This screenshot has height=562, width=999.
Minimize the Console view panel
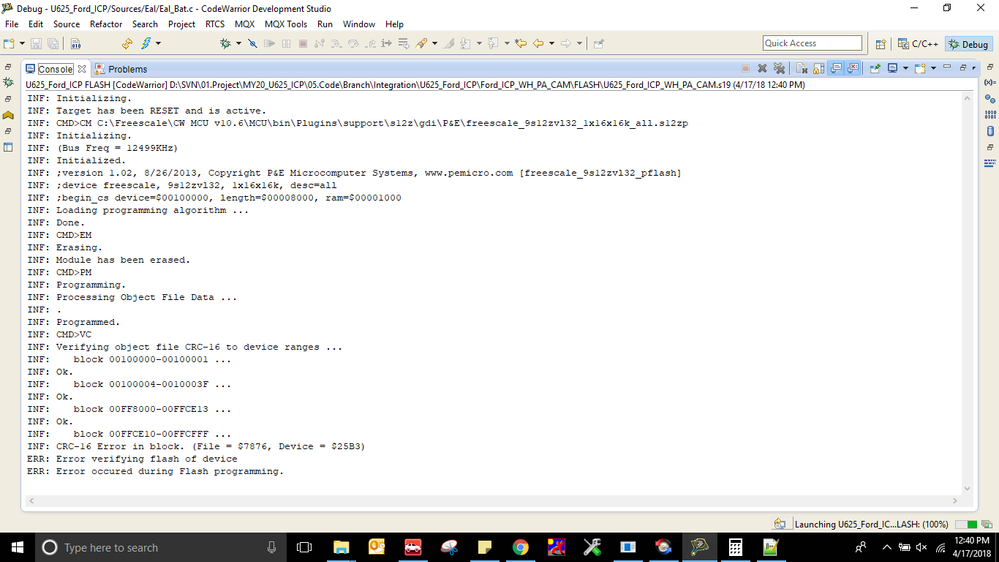coord(947,67)
